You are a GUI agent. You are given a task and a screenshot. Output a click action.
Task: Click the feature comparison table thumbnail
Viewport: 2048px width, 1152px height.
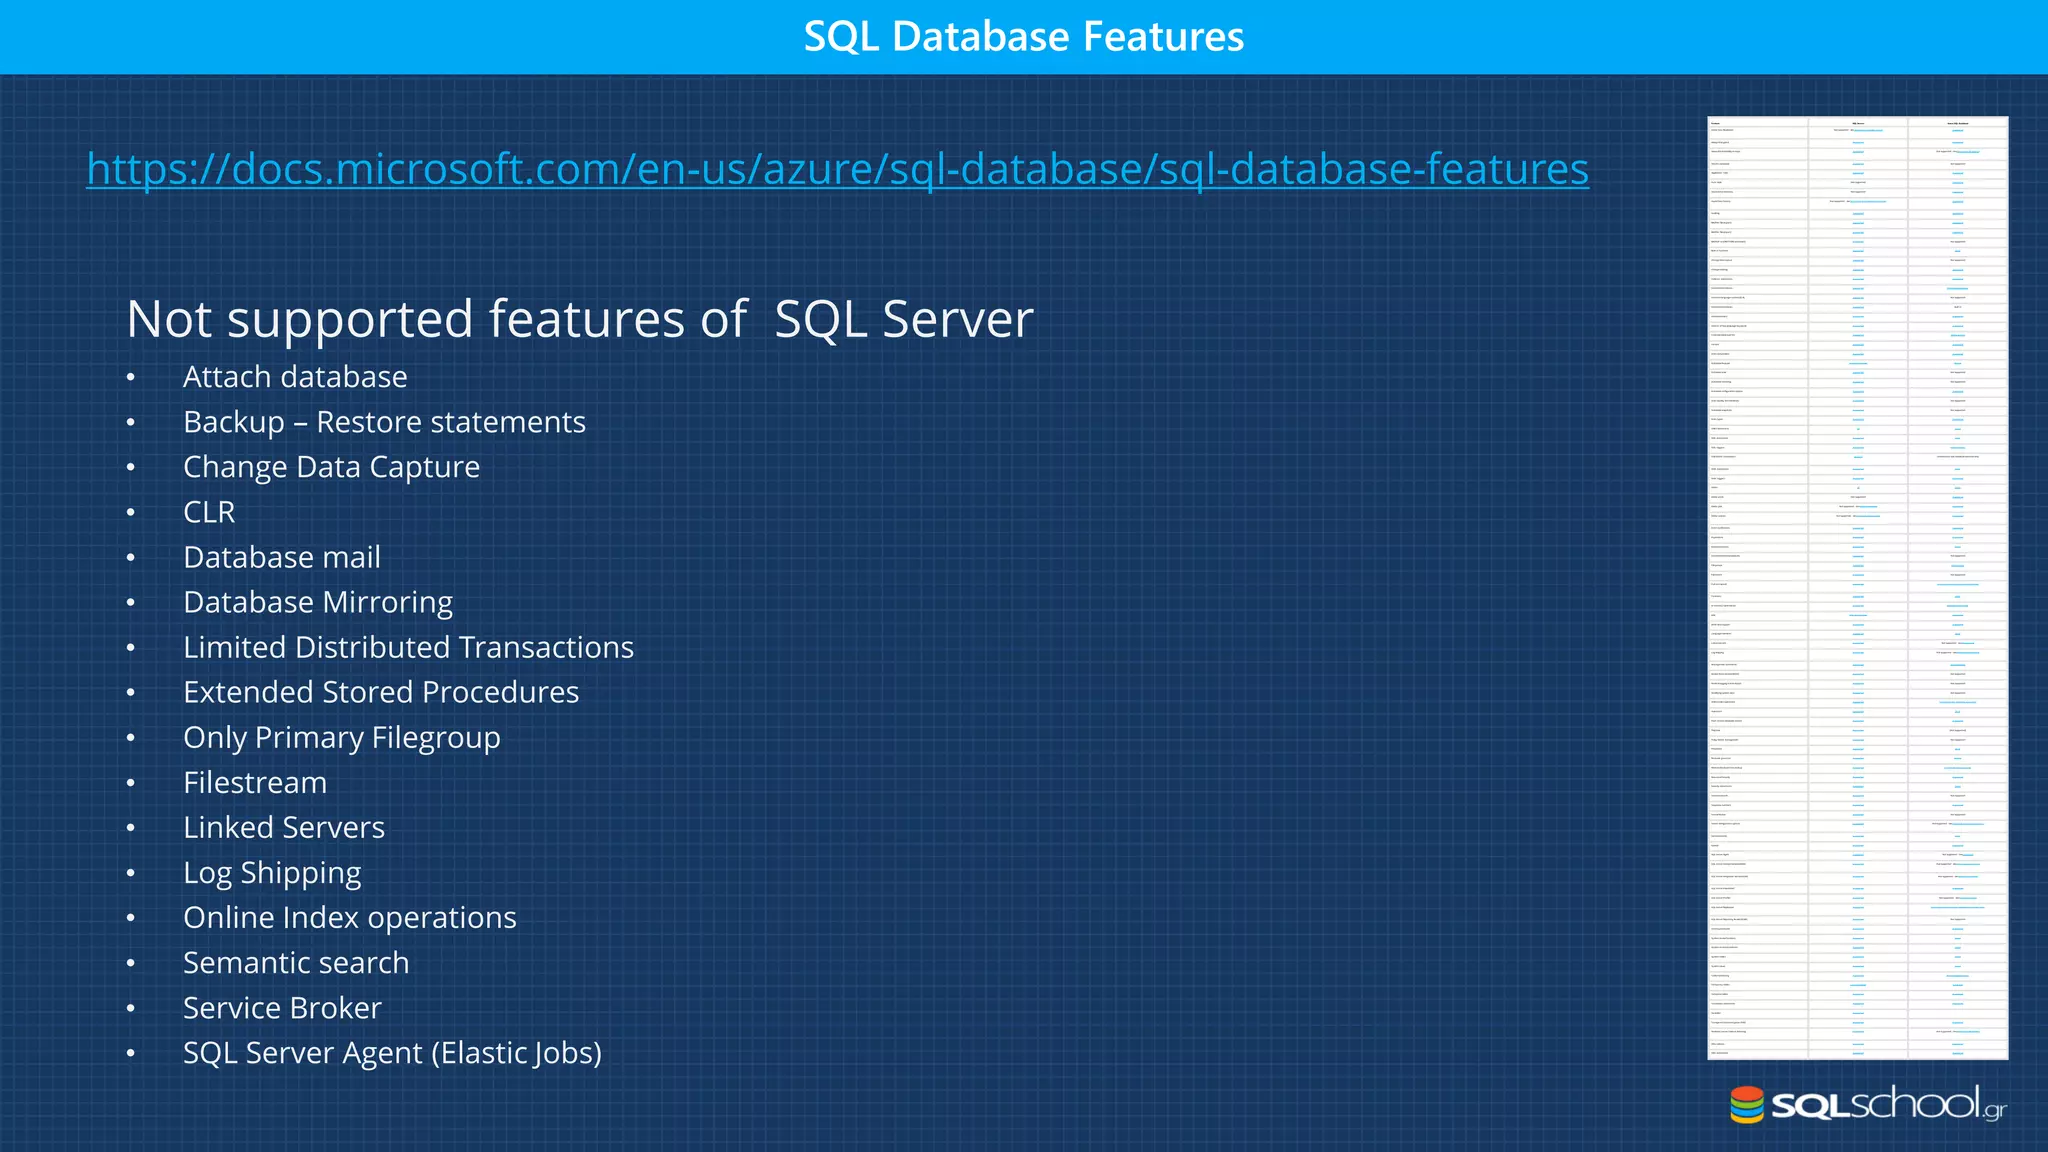click(x=1857, y=587)
